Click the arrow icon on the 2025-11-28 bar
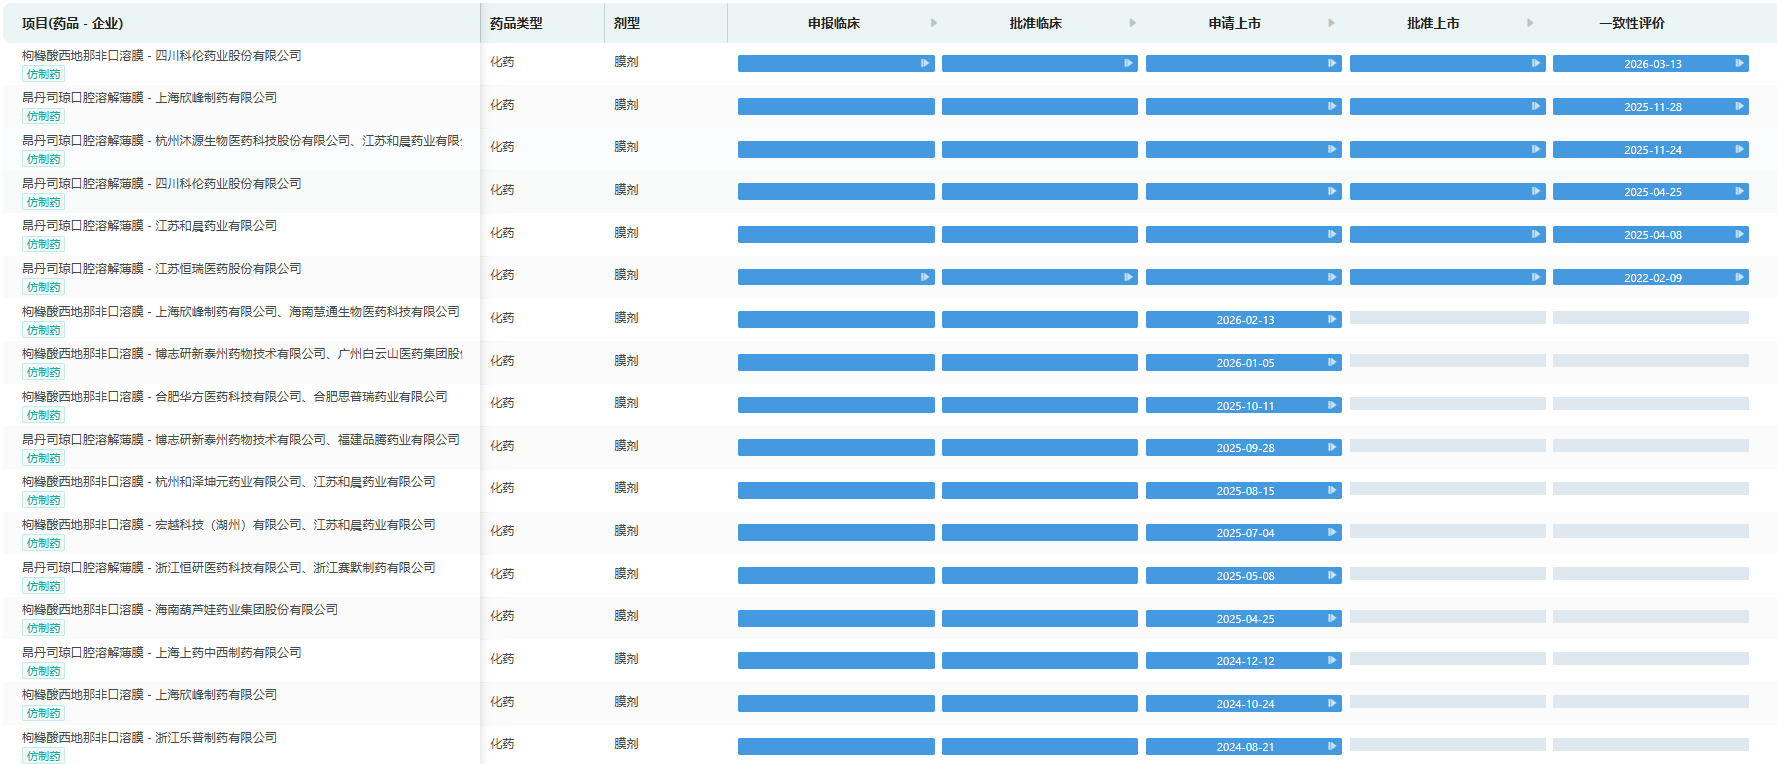The image size is (1777, 764). pyautogui.click(x=1739, y=106)
